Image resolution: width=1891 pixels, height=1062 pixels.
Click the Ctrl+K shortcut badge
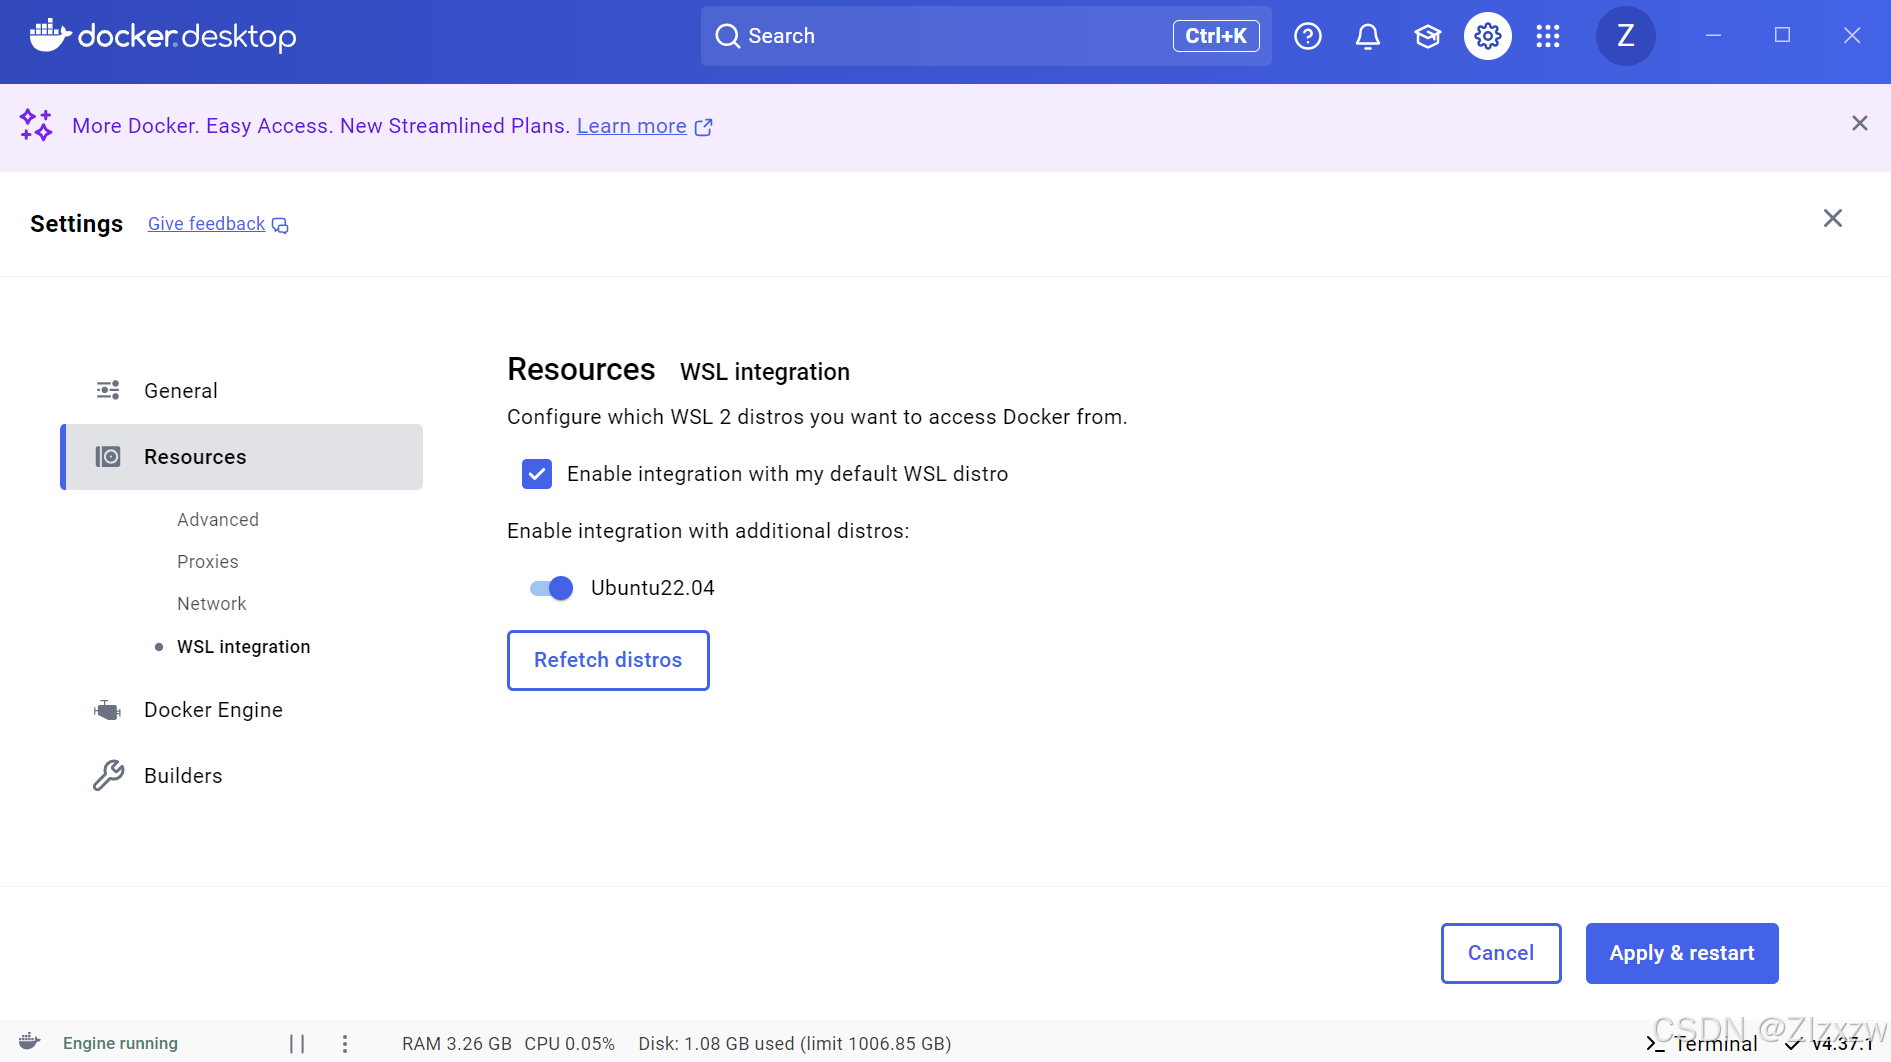tap(1216, 36)
